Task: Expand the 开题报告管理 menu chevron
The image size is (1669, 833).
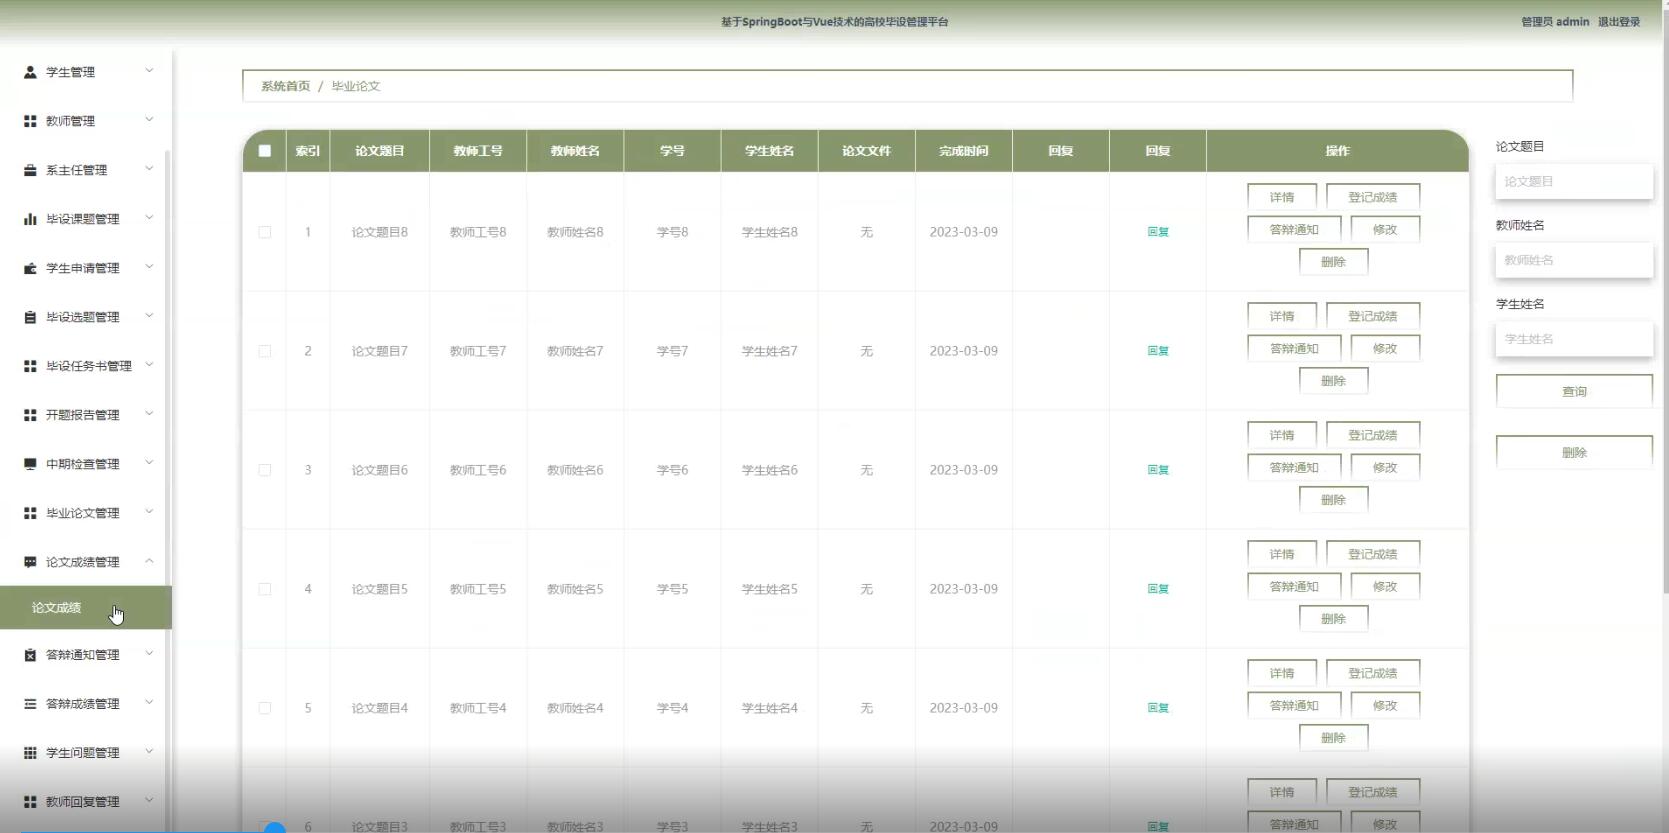Action: tap(149, 413)
